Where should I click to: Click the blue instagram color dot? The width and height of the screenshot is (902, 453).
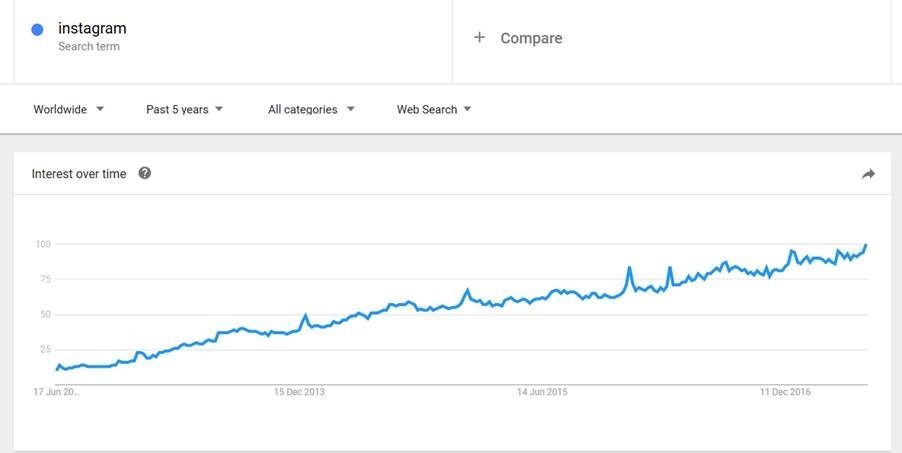pyautogui.click(x=38, y=30)
